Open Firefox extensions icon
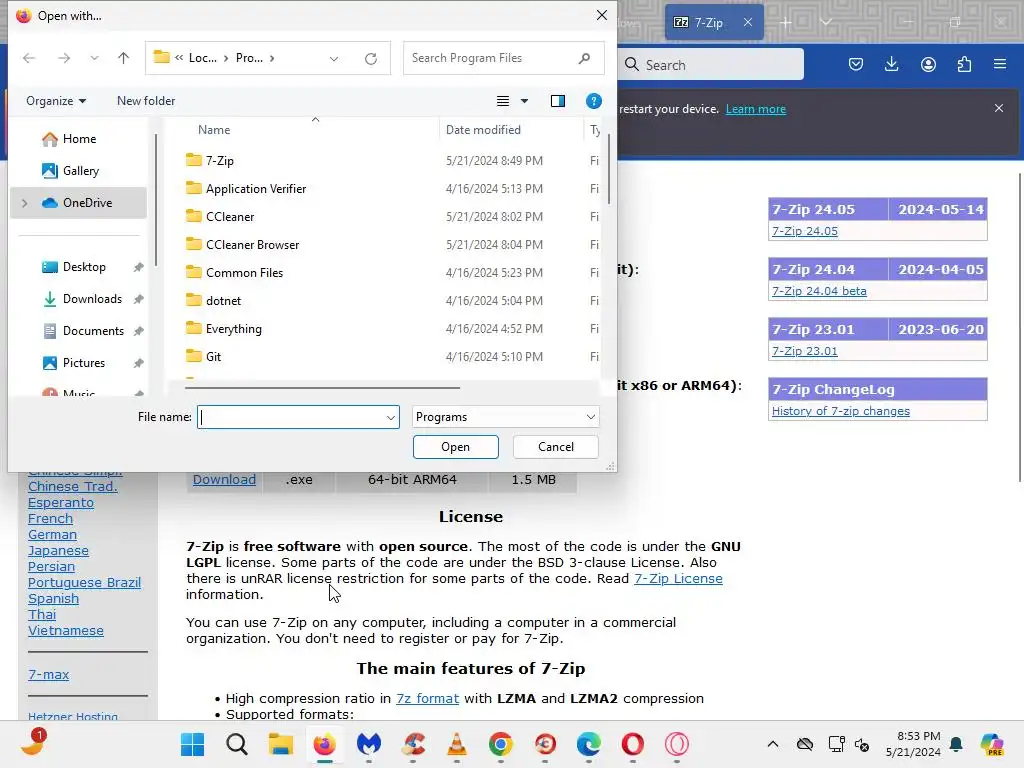This screenshot has height=768, width=1024. pos(964,64)
